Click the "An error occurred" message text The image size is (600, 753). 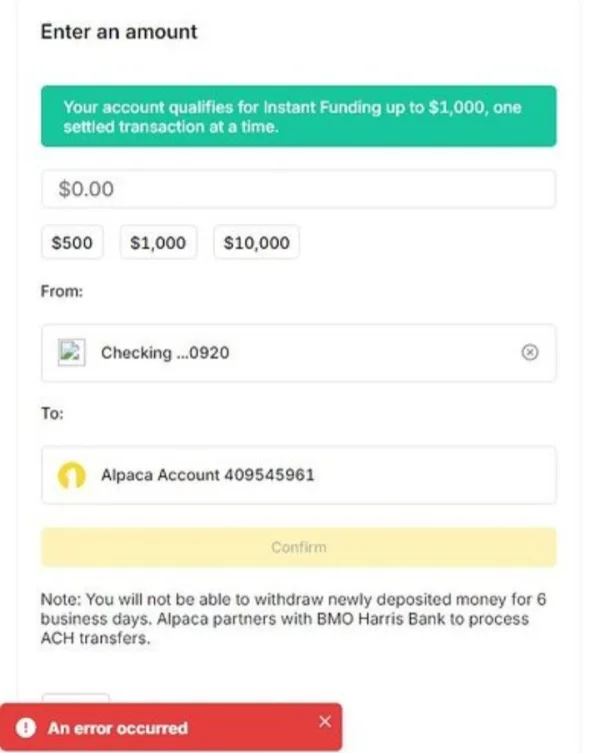(117, 728)
